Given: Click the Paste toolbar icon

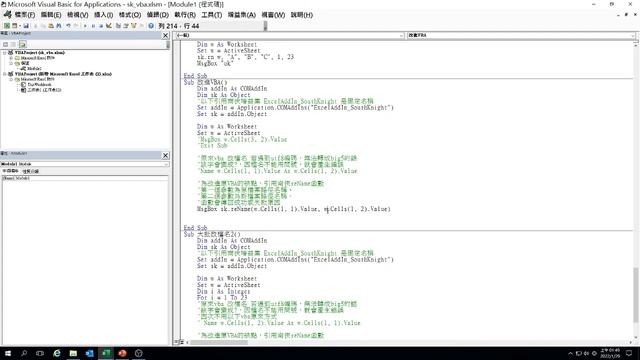Looking at the screenshot, I should click(x=51, y=26).
